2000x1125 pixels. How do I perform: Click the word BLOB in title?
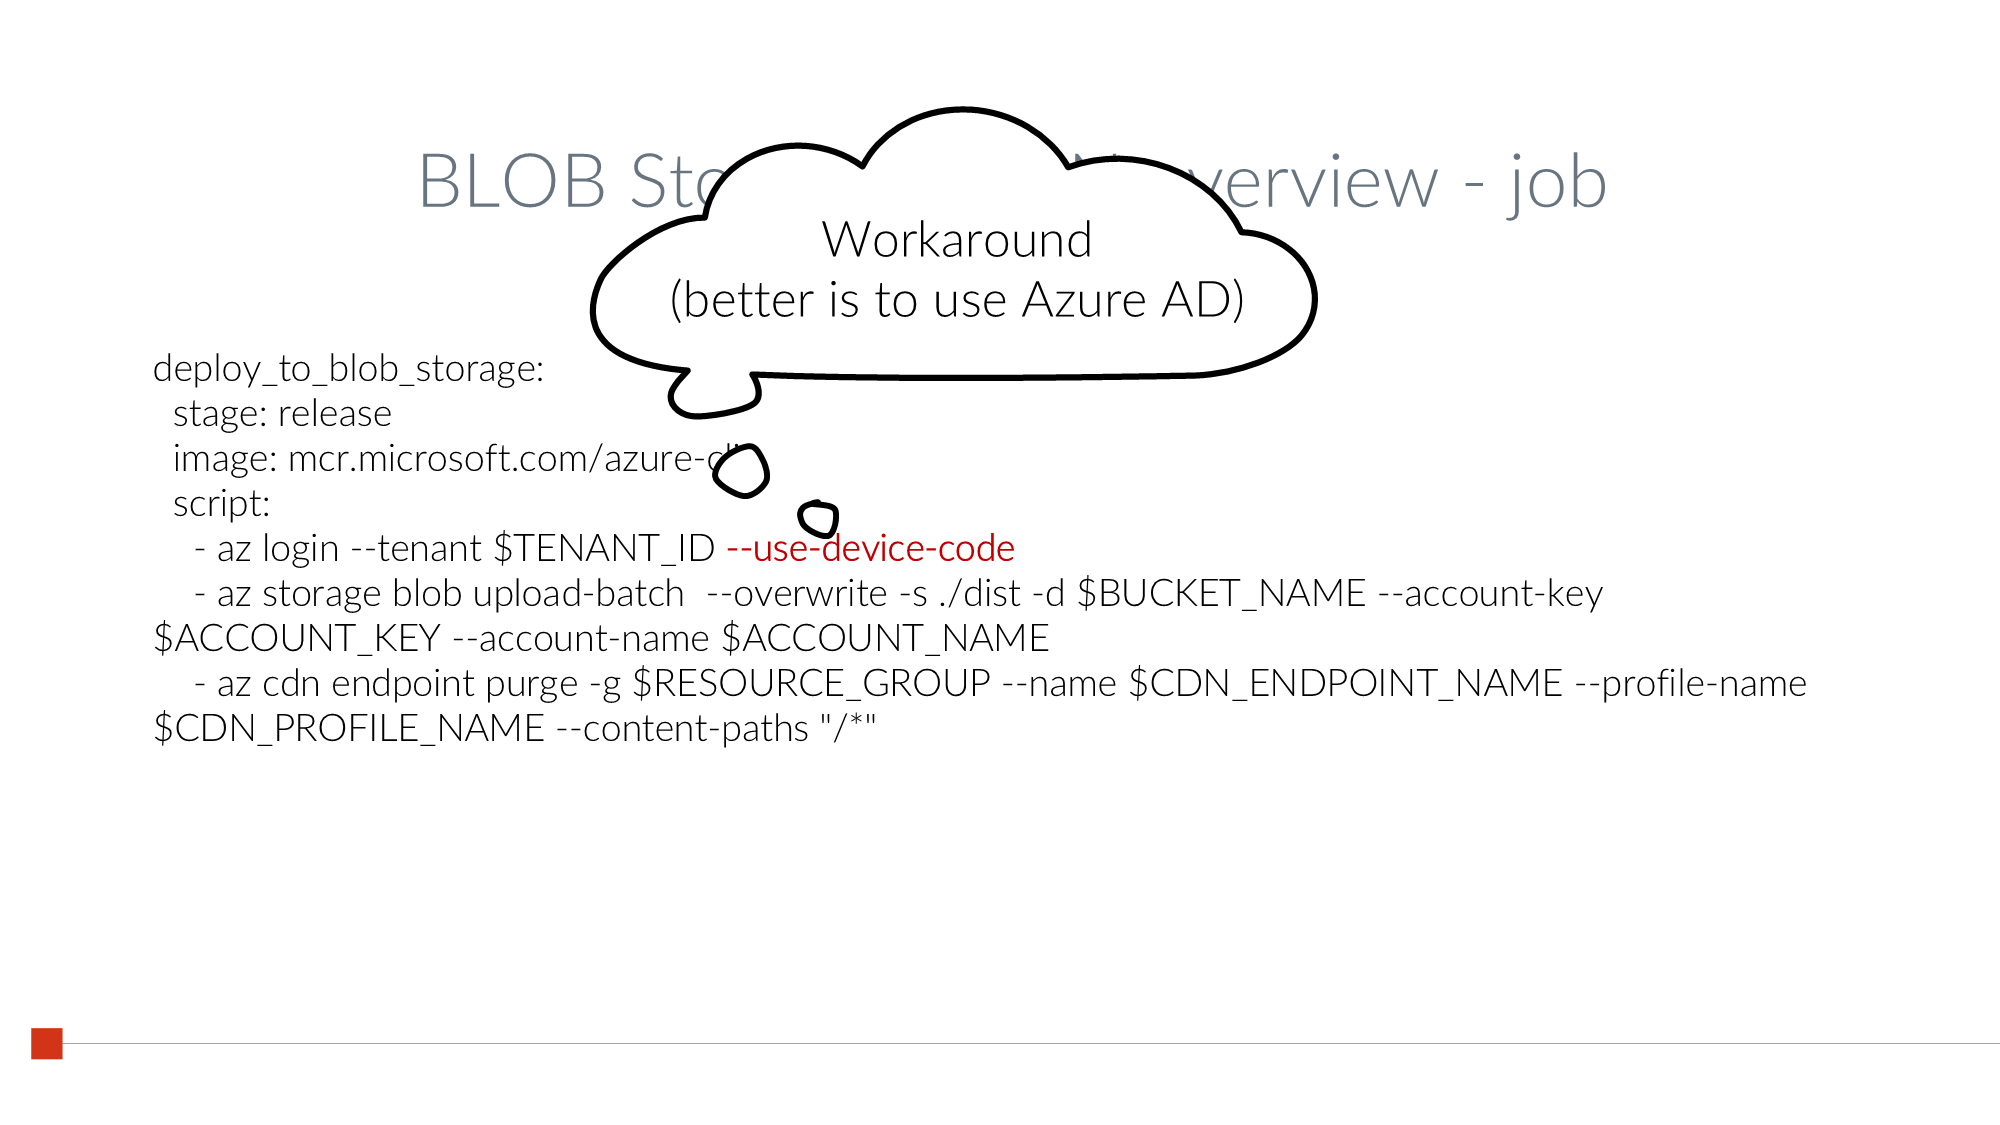click(511, 182)
